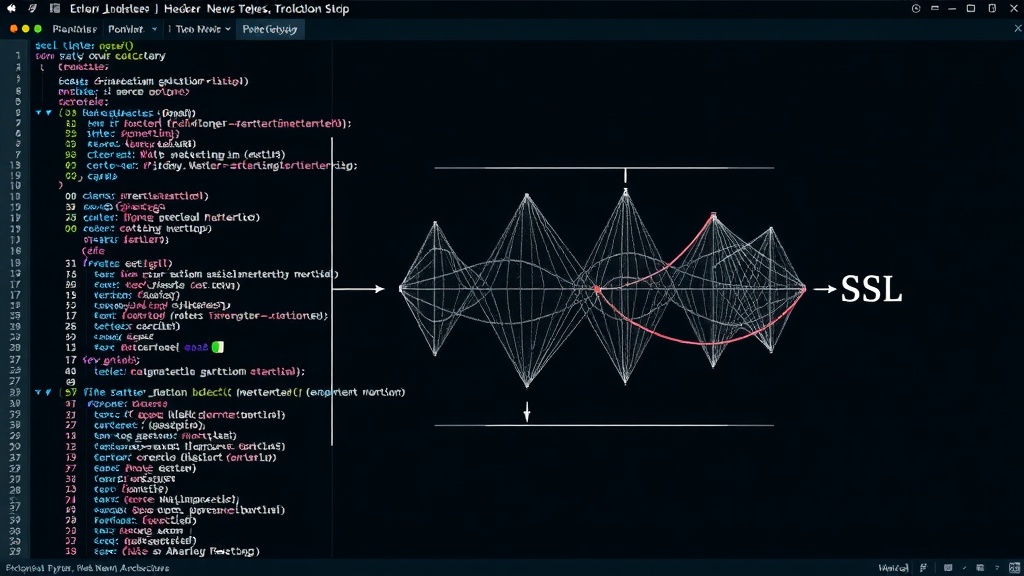The height and width of the screenshot is (576, 1024).
Task: Click the top code line starting with "seel"
Action: pos(84,46)
